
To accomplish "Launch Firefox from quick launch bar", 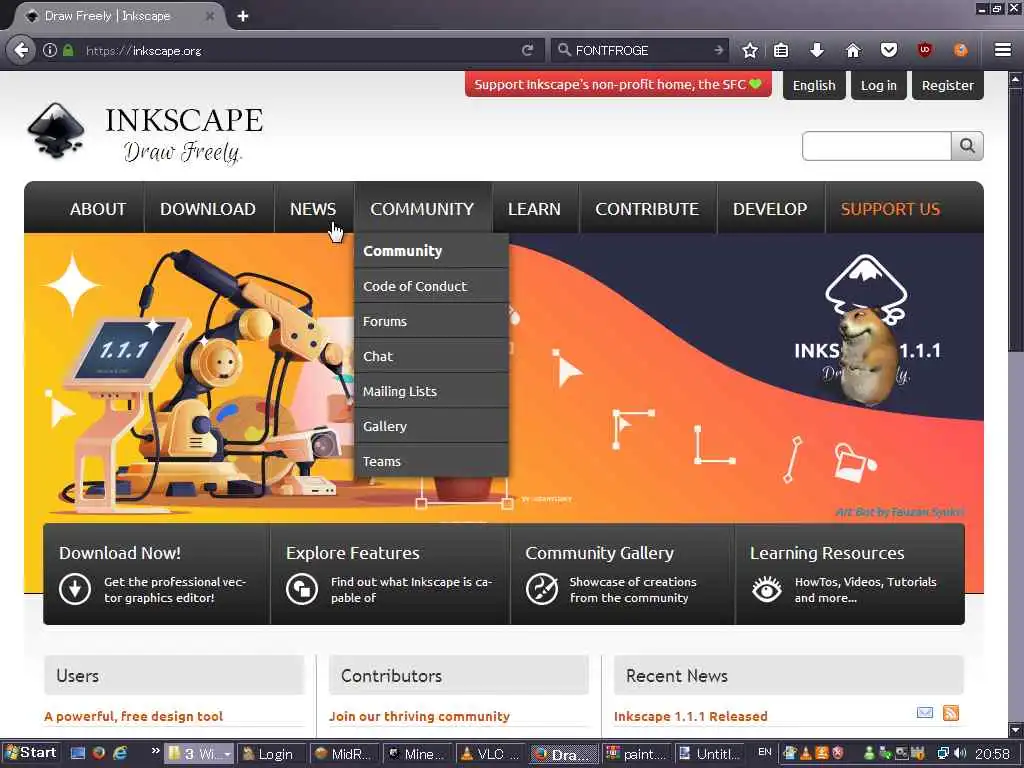I will coord(99,754).
